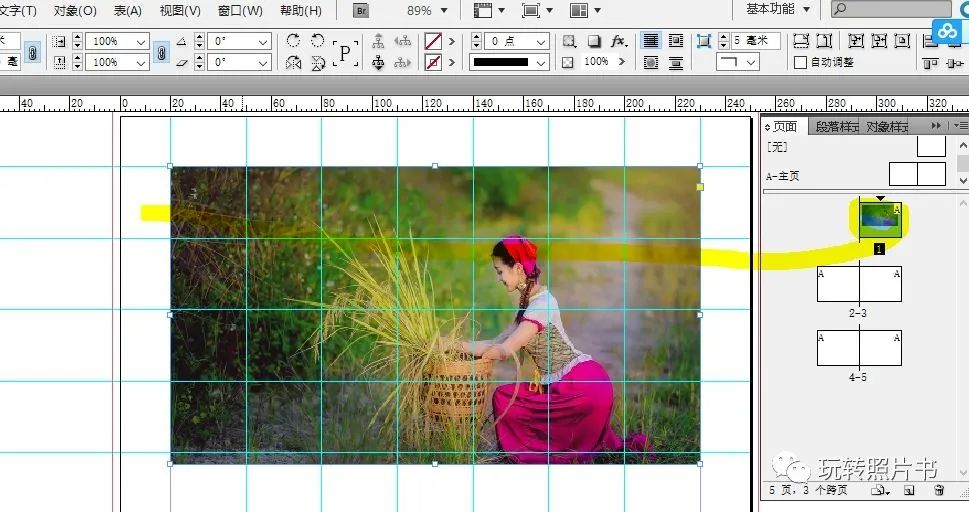Apply drop shadow effect icon
Image resolution: width=969 pixels, height=512 pixels.
coord(594,41)
